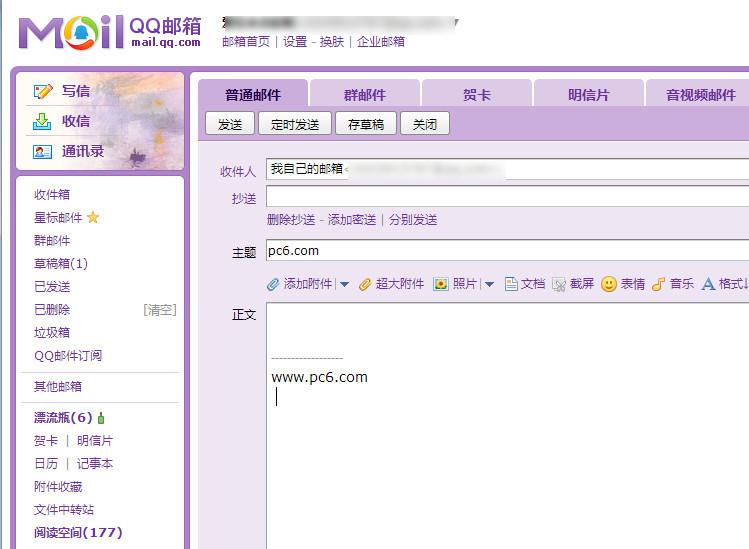
Task: Click the 发送 send button
Action: point(230,124)
